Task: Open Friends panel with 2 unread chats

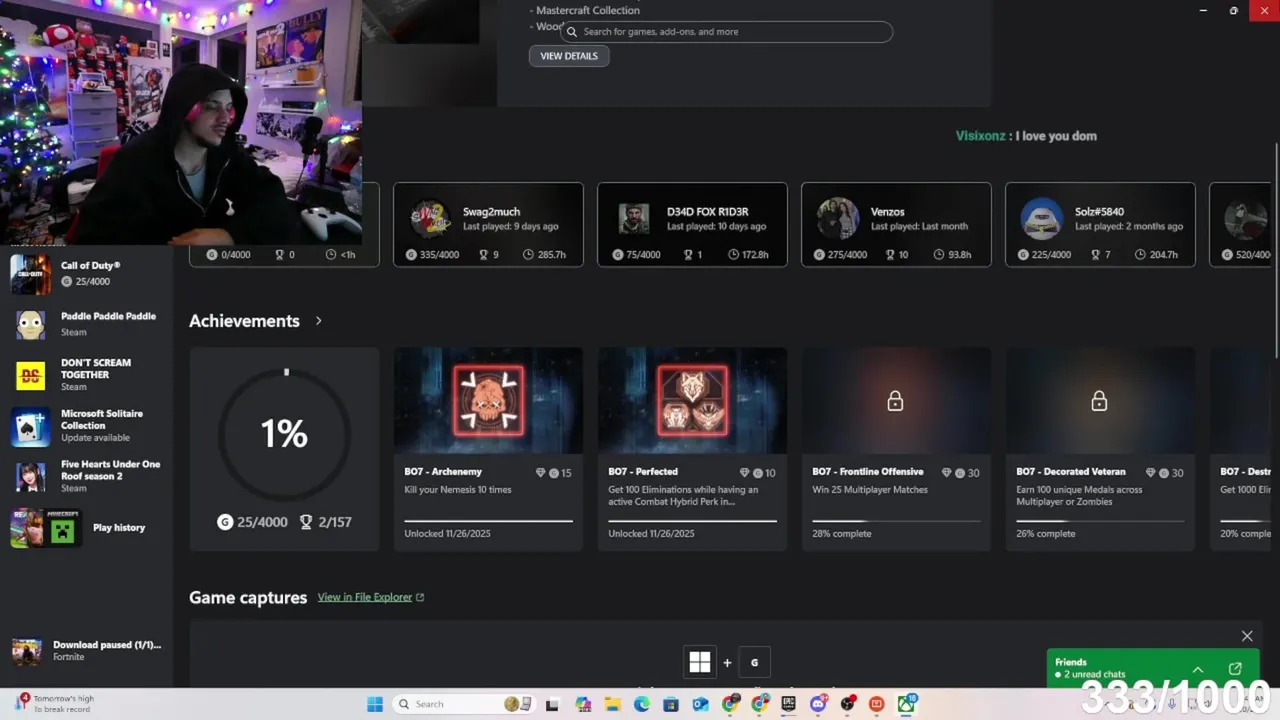Action: coord(1090,668)
